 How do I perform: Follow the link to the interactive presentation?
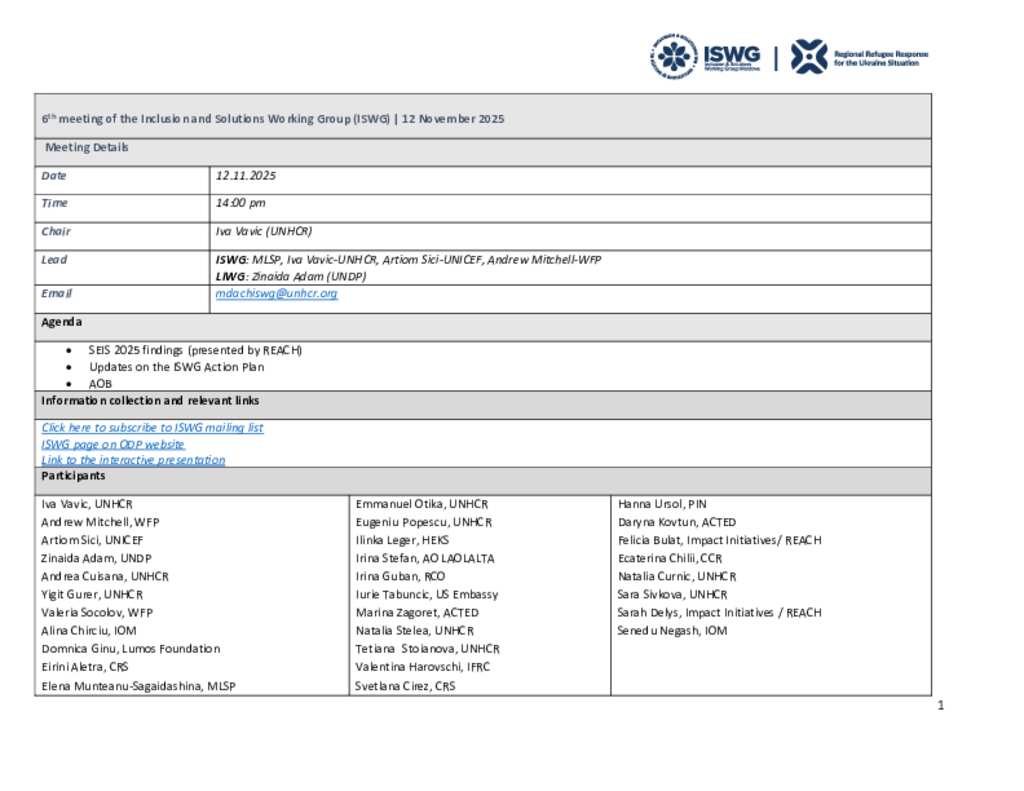133,460
